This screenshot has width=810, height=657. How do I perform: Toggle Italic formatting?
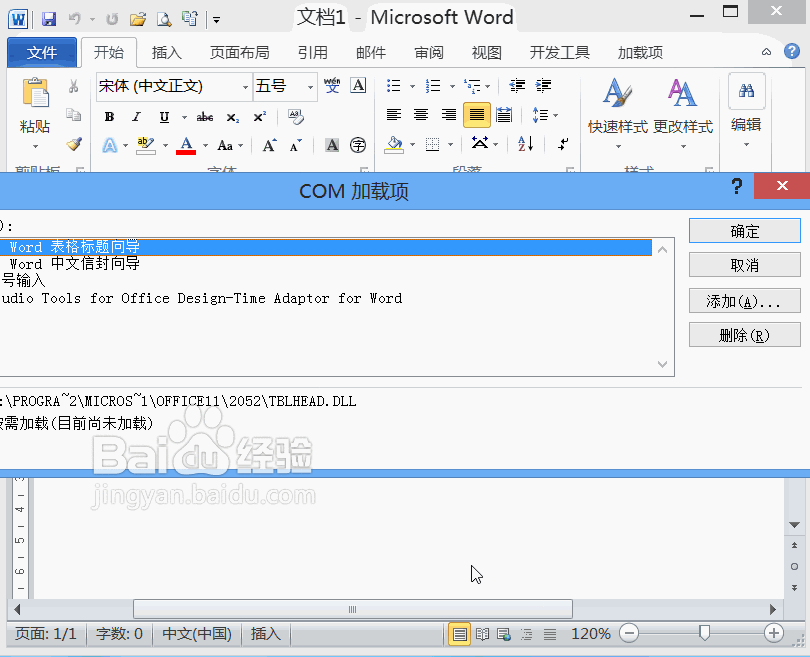[136, 117]
